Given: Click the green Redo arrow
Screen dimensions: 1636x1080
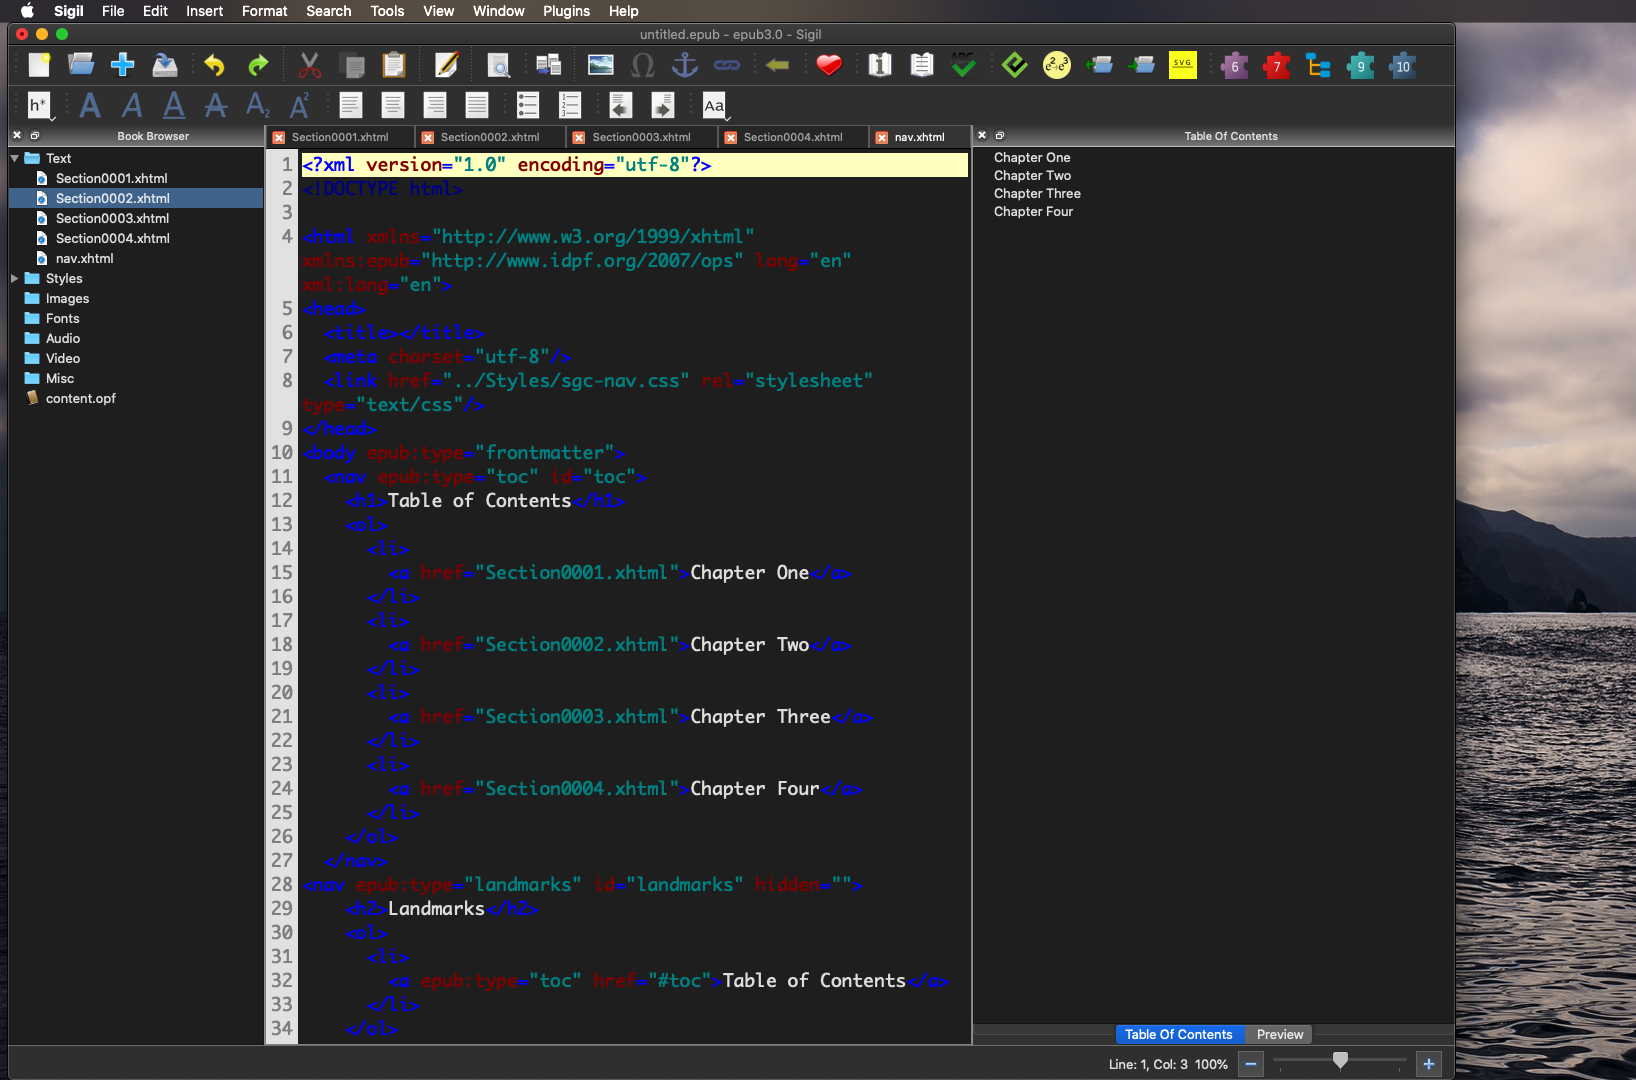Looking at the screenshot, I should (x=258, y=66).
